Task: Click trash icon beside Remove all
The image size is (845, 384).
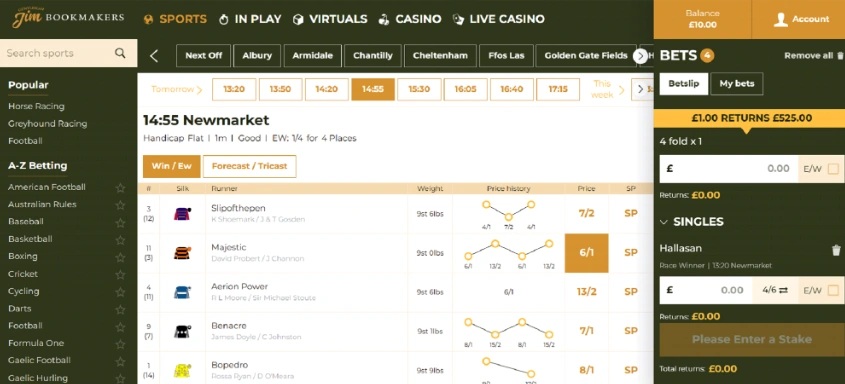Action: pyautogui.click(x=840, y=55)
